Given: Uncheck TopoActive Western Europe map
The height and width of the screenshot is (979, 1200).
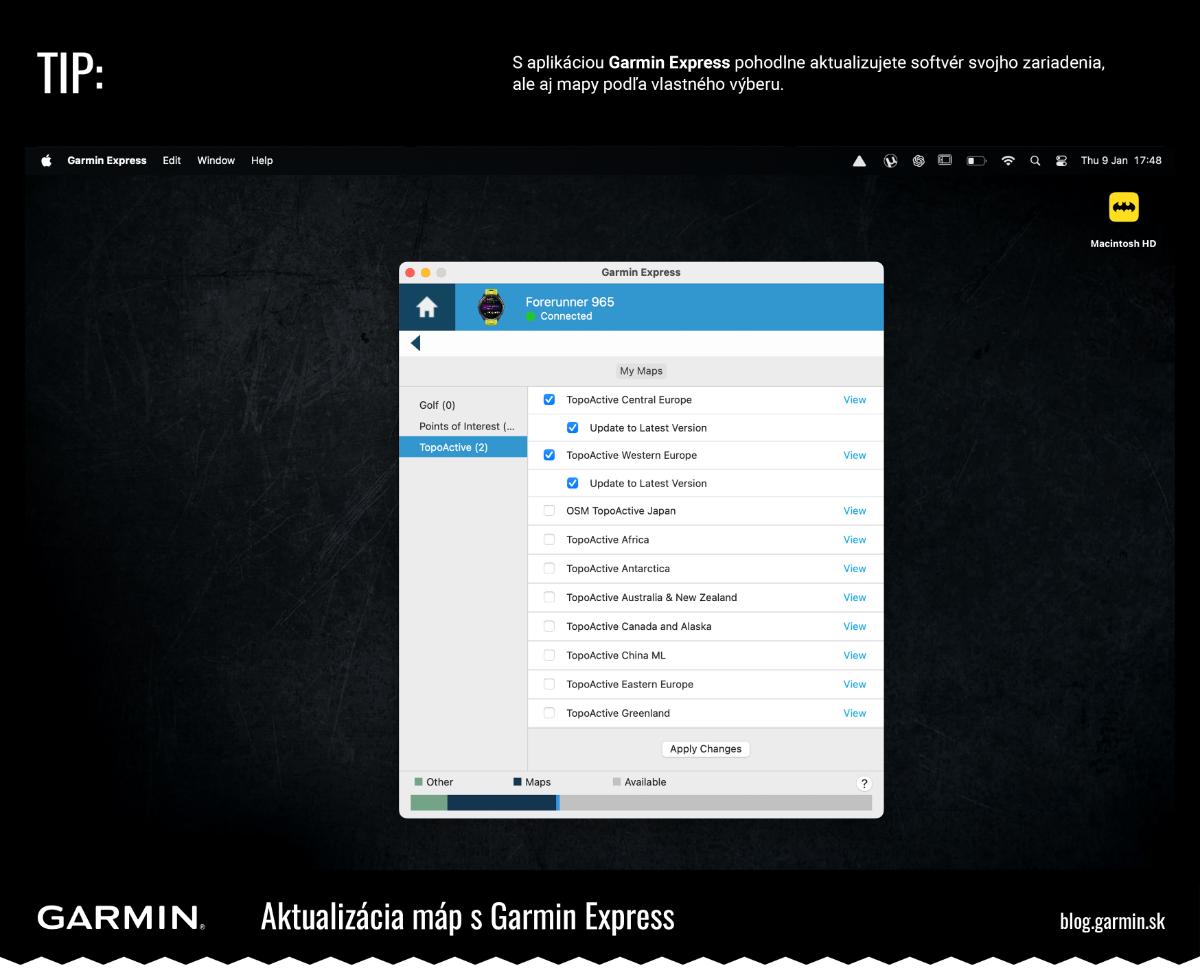Looking at the screenshot, I should click(x=549, y=455).
